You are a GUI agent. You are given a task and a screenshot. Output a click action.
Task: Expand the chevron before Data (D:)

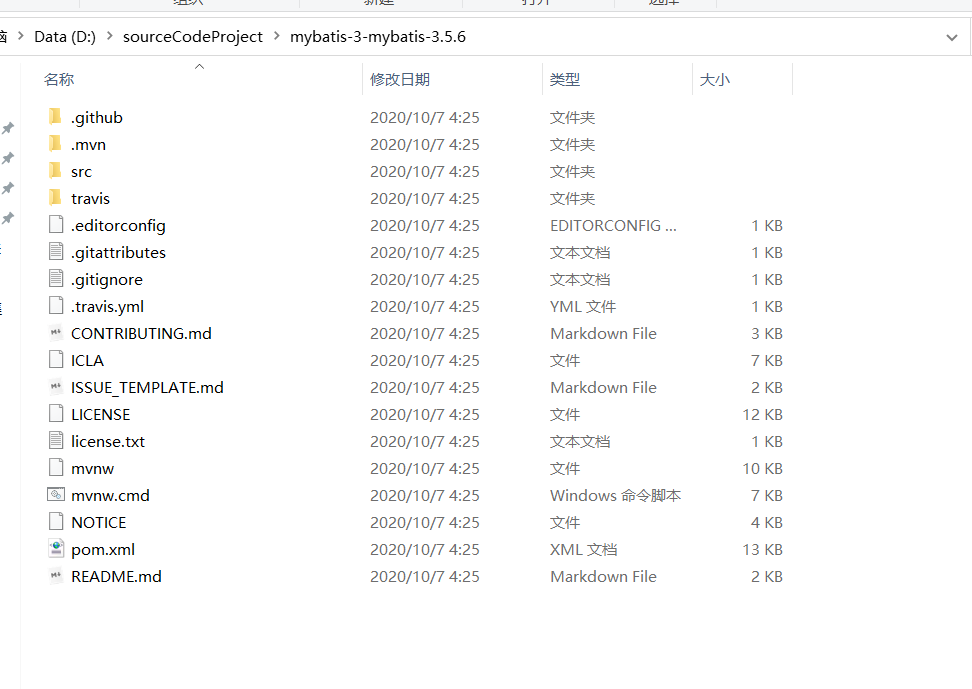pyautogui.click(x=20, y=36)
